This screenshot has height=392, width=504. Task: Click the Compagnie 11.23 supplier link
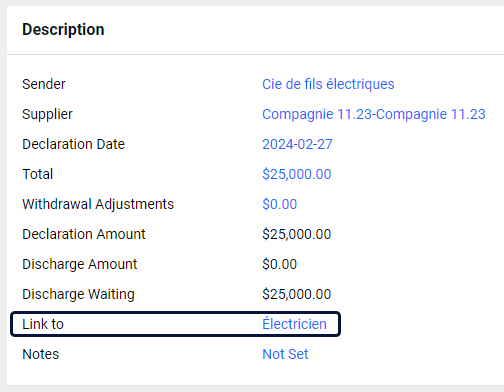[374, 114]
